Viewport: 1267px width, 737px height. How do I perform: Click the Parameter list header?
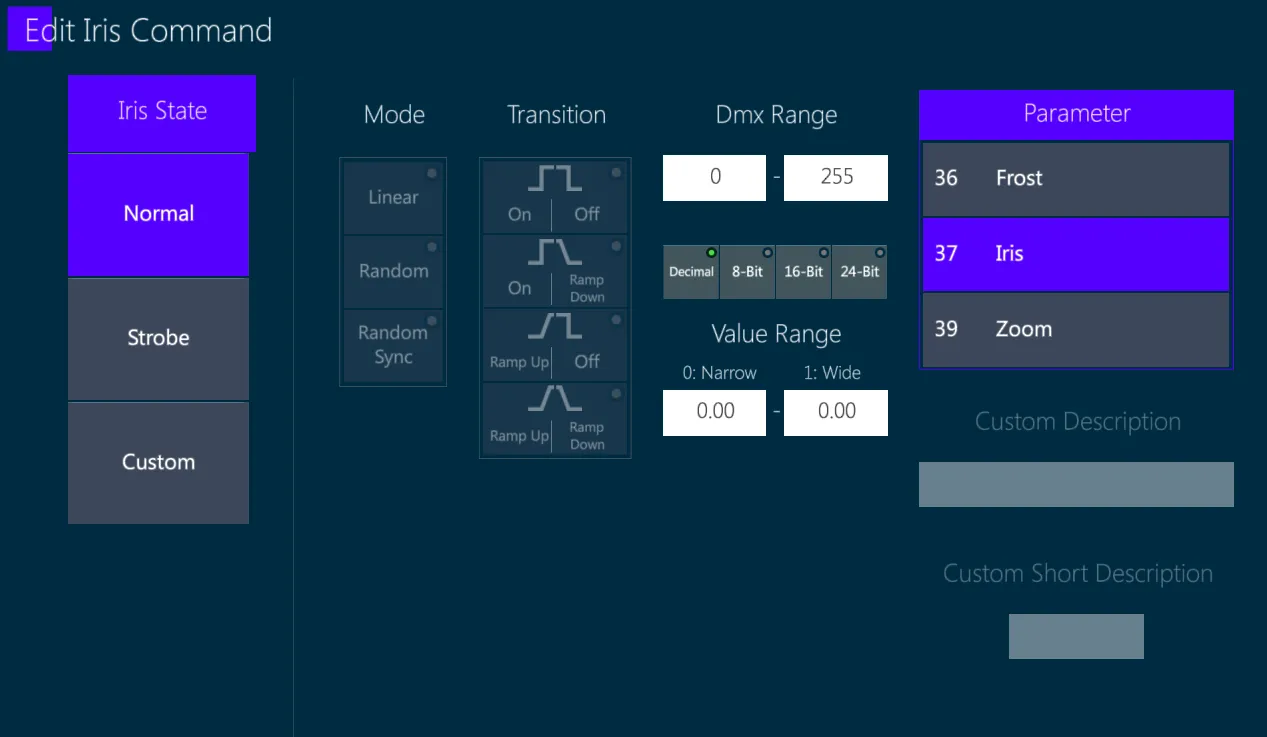[1076, 114]
